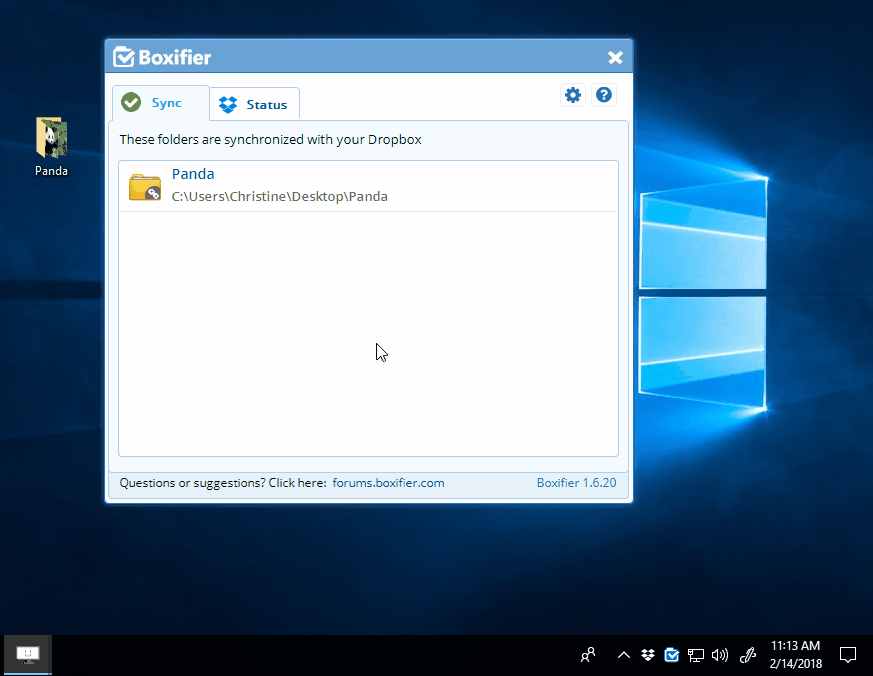Click the Sync tab green checkmark icon

pyautogui.click(x=131, y=102)
